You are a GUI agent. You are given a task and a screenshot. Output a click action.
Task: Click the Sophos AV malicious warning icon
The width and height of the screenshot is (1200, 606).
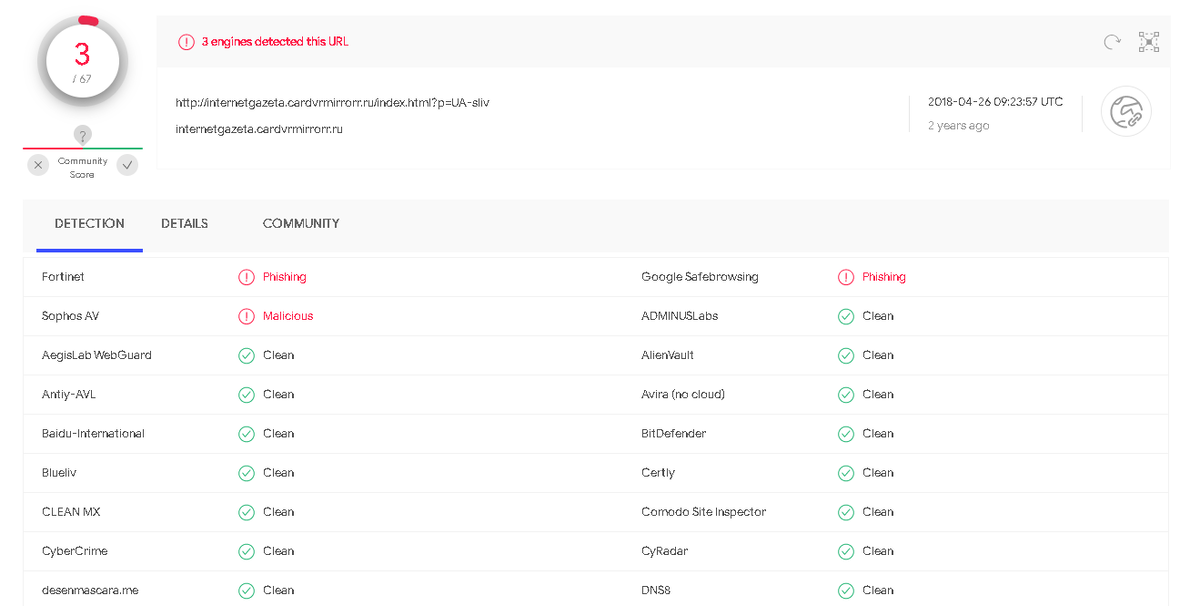tap(246, 316)
